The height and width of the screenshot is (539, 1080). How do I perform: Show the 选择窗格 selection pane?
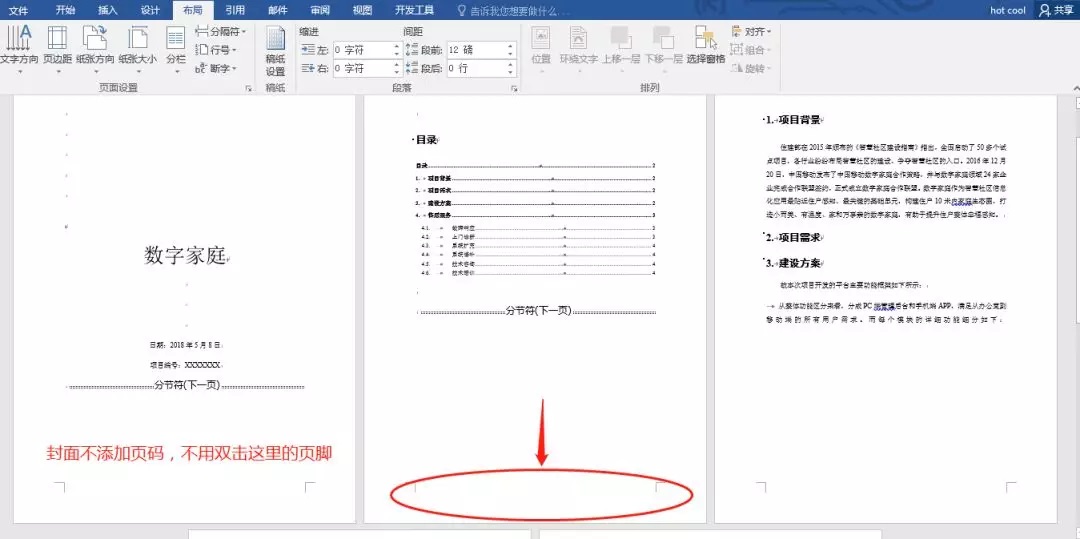click(706, 45)
